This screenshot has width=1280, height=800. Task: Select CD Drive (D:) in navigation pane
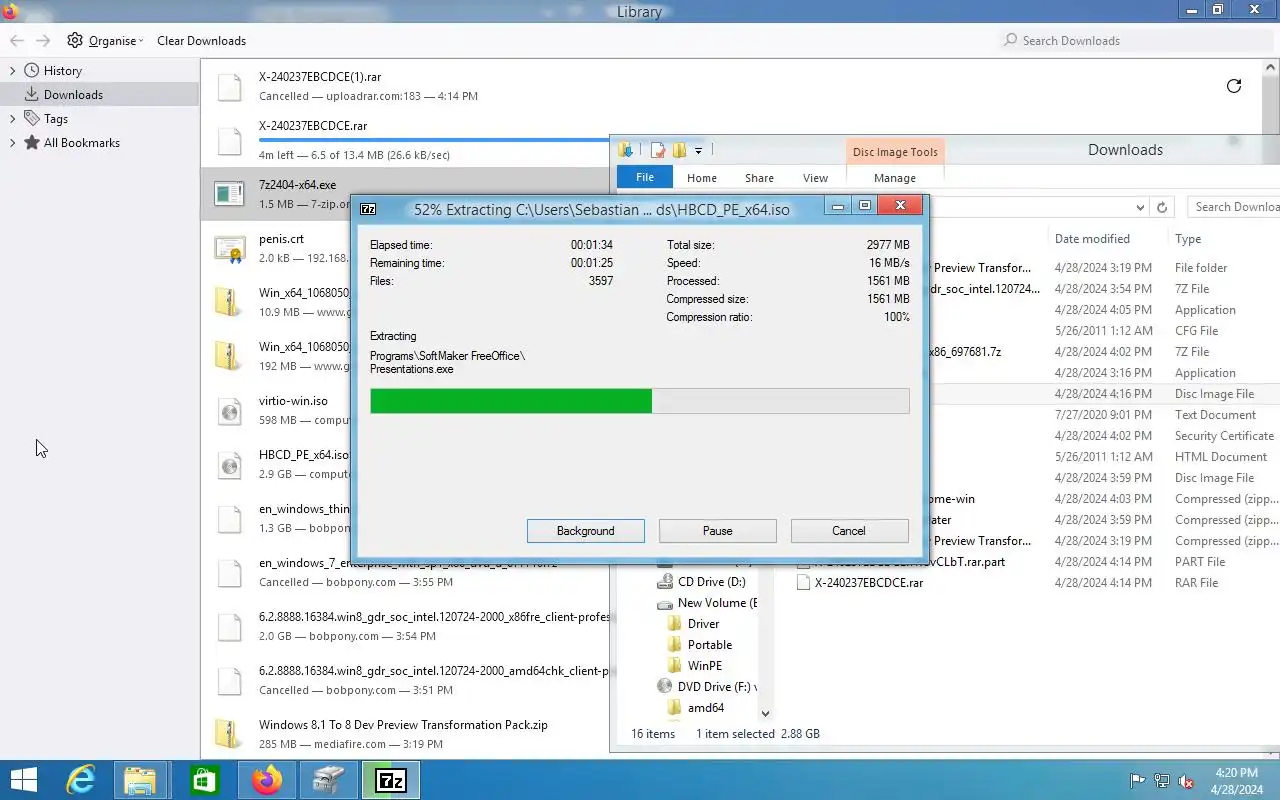click(x=711, y=582)
